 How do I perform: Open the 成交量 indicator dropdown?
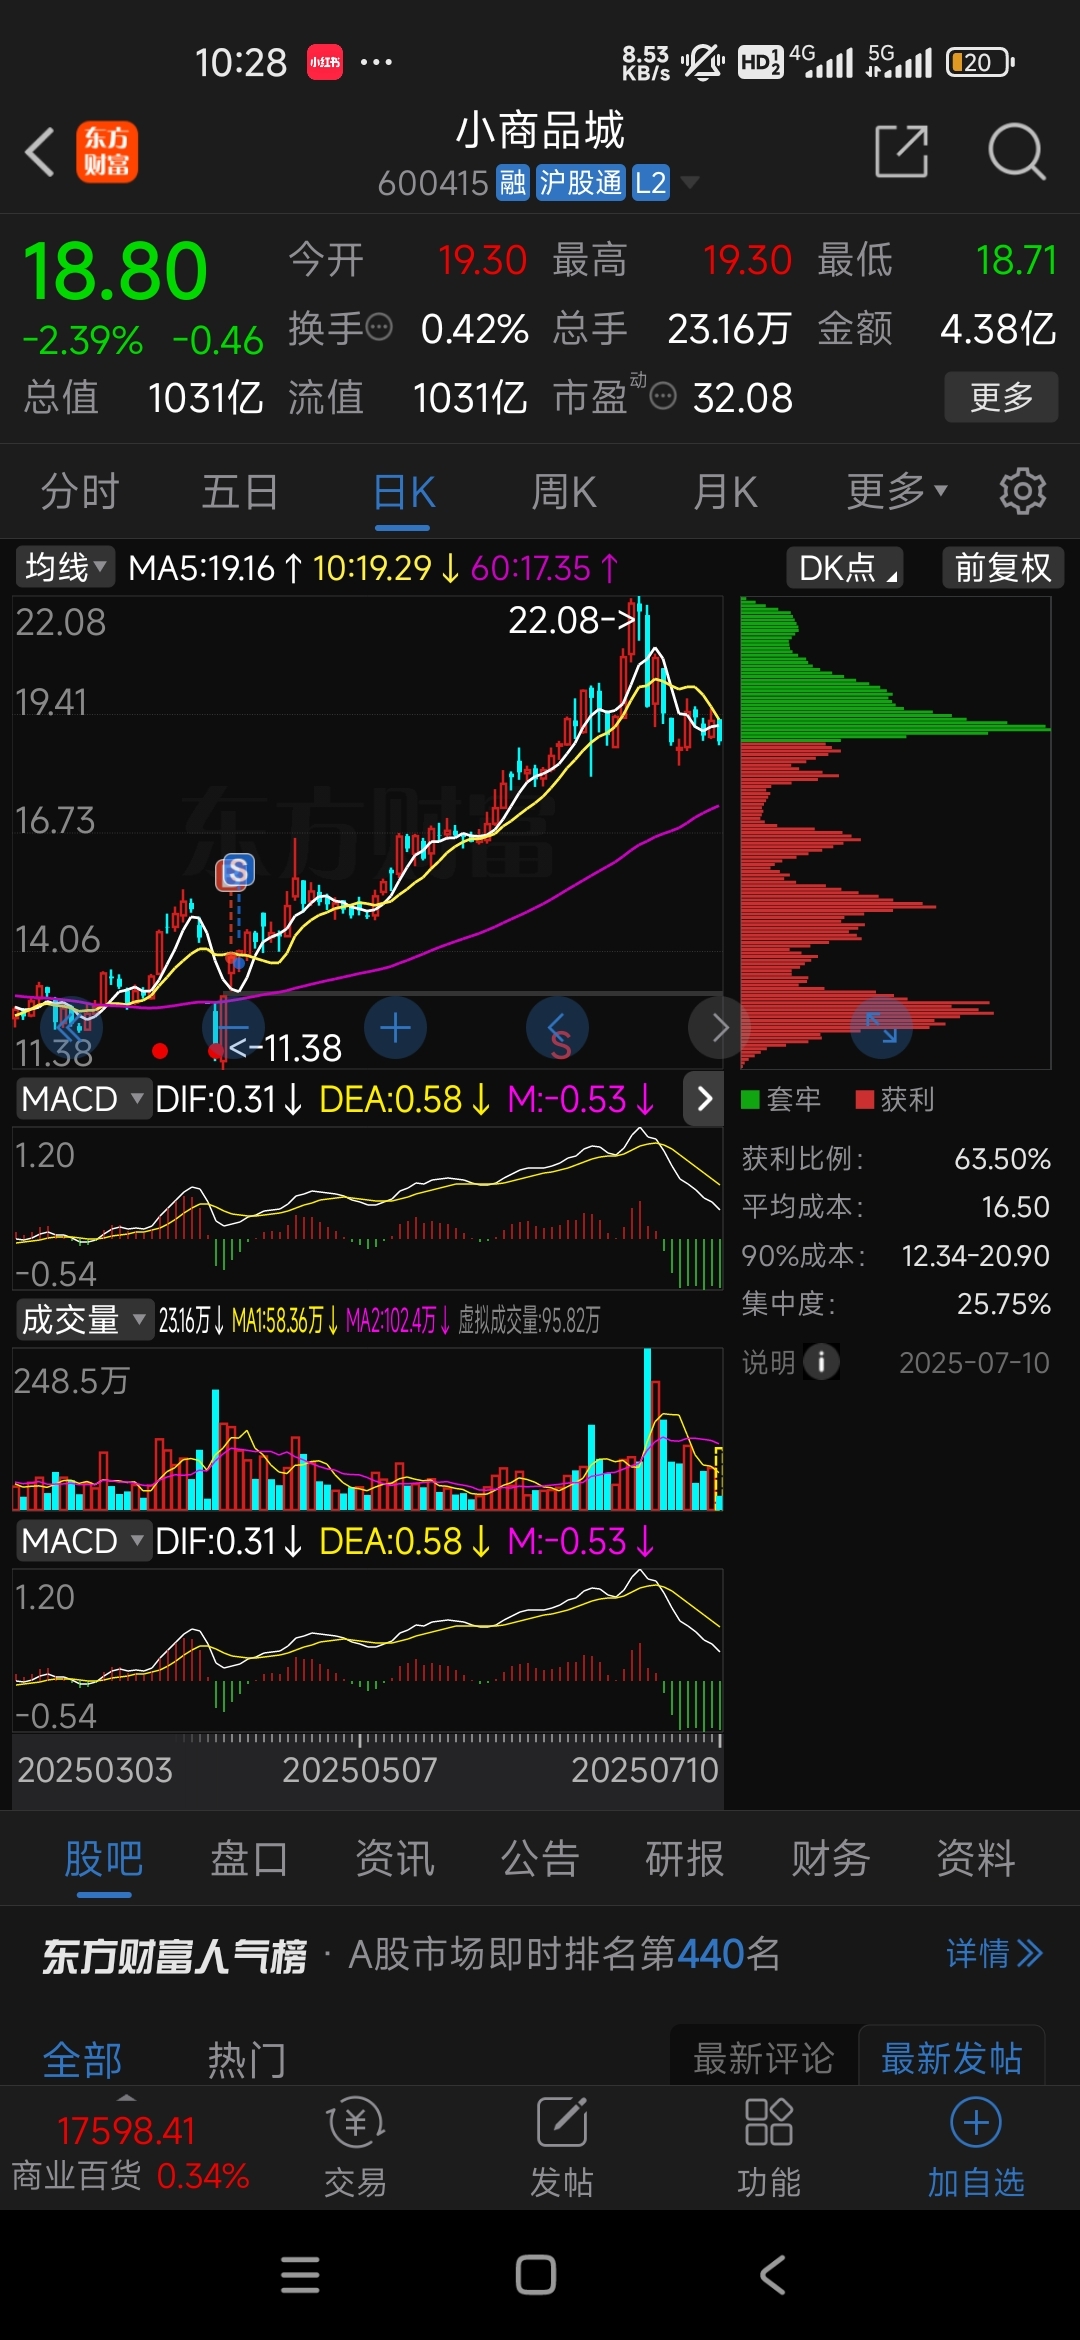pyautogui.click(x=84, y=1320)
